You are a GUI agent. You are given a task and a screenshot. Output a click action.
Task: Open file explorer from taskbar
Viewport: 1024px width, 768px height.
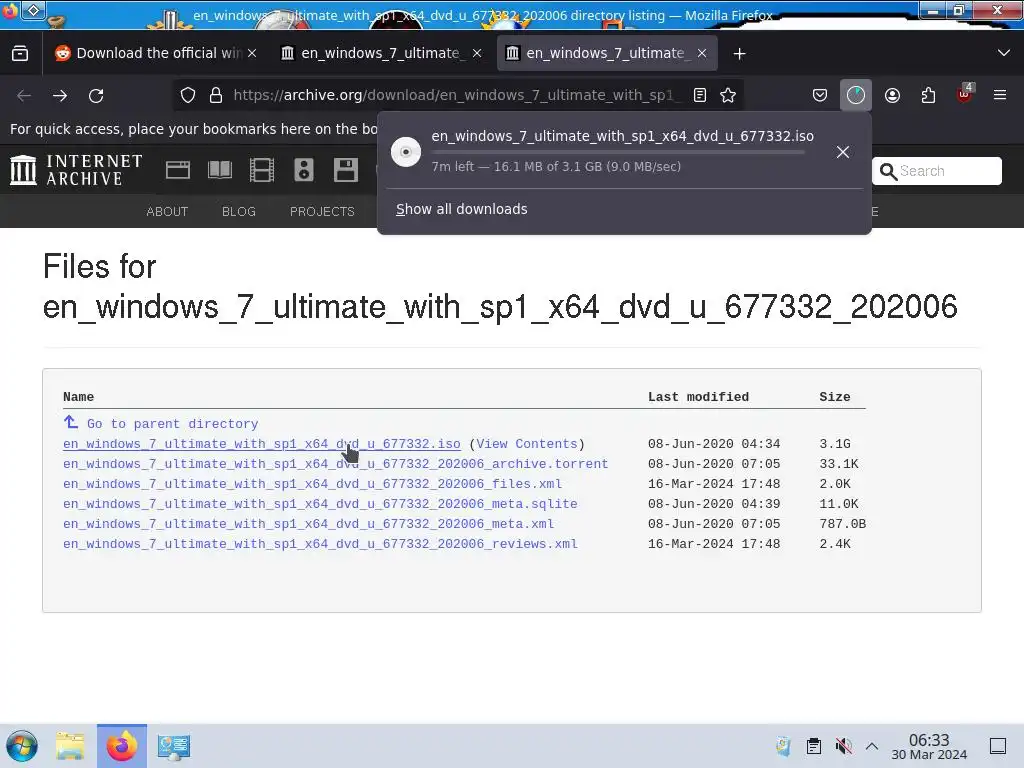tap(70, 746)
